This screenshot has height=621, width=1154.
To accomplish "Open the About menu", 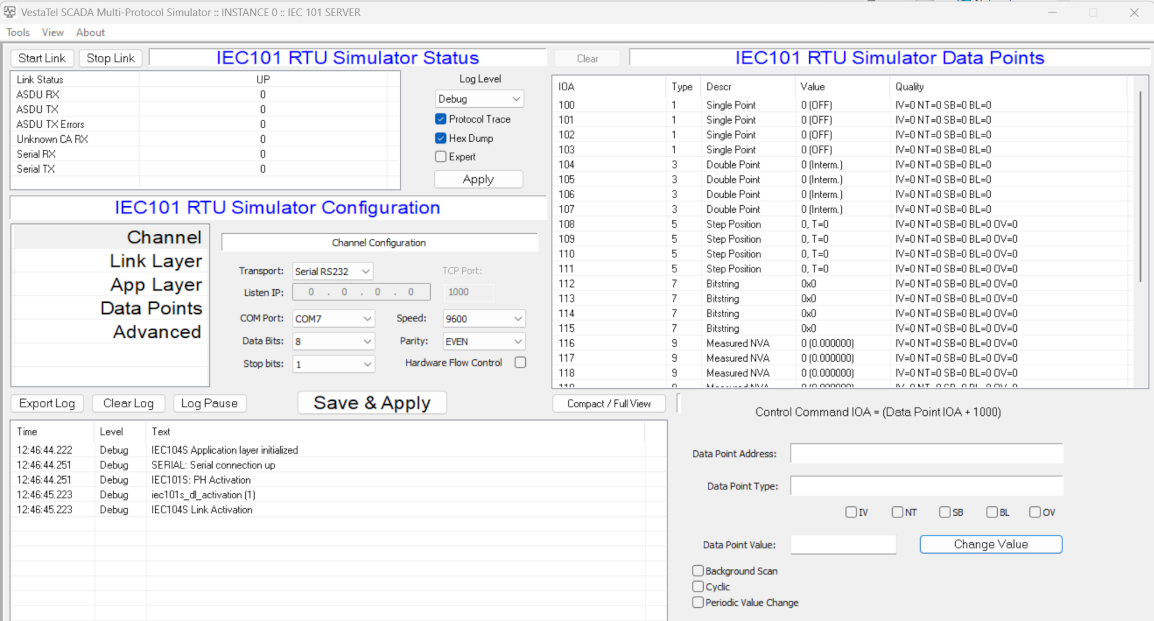I will (x=91, y=33).
